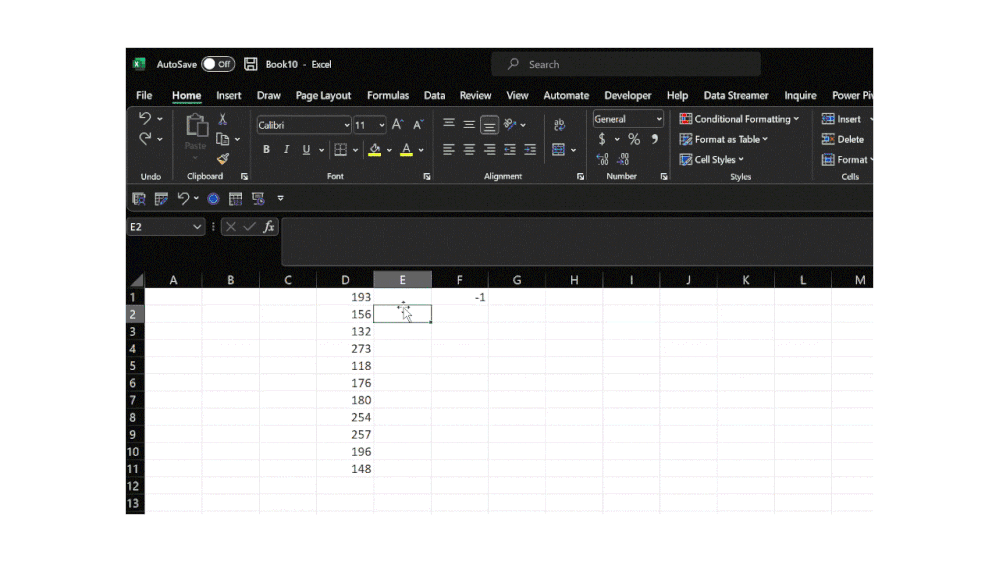
Task: Click the Search box
Action: coord(626,64)
